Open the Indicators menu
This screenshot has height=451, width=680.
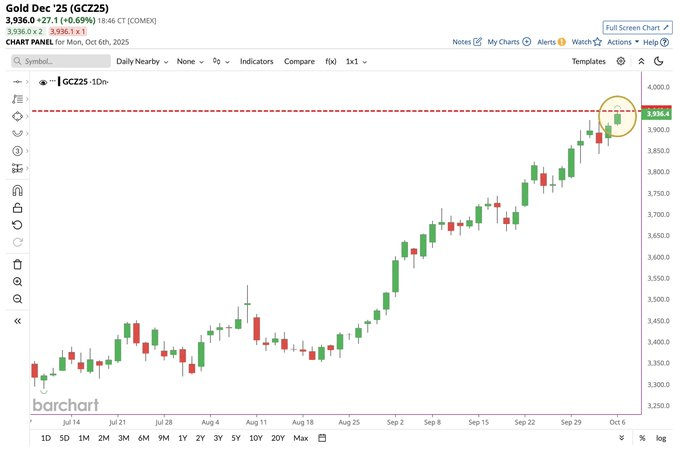[256, 61]
